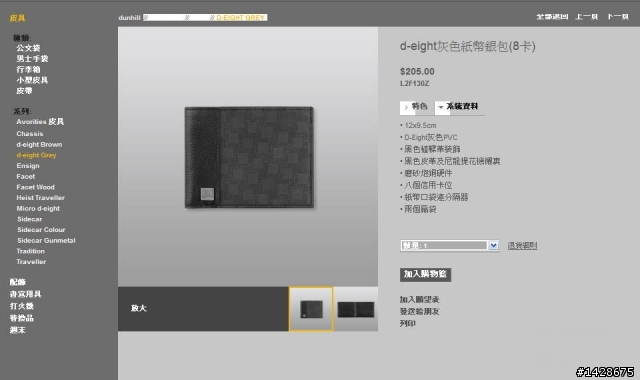Add item to wishlist (加入願望表)
640x380 pixels.
420,300
